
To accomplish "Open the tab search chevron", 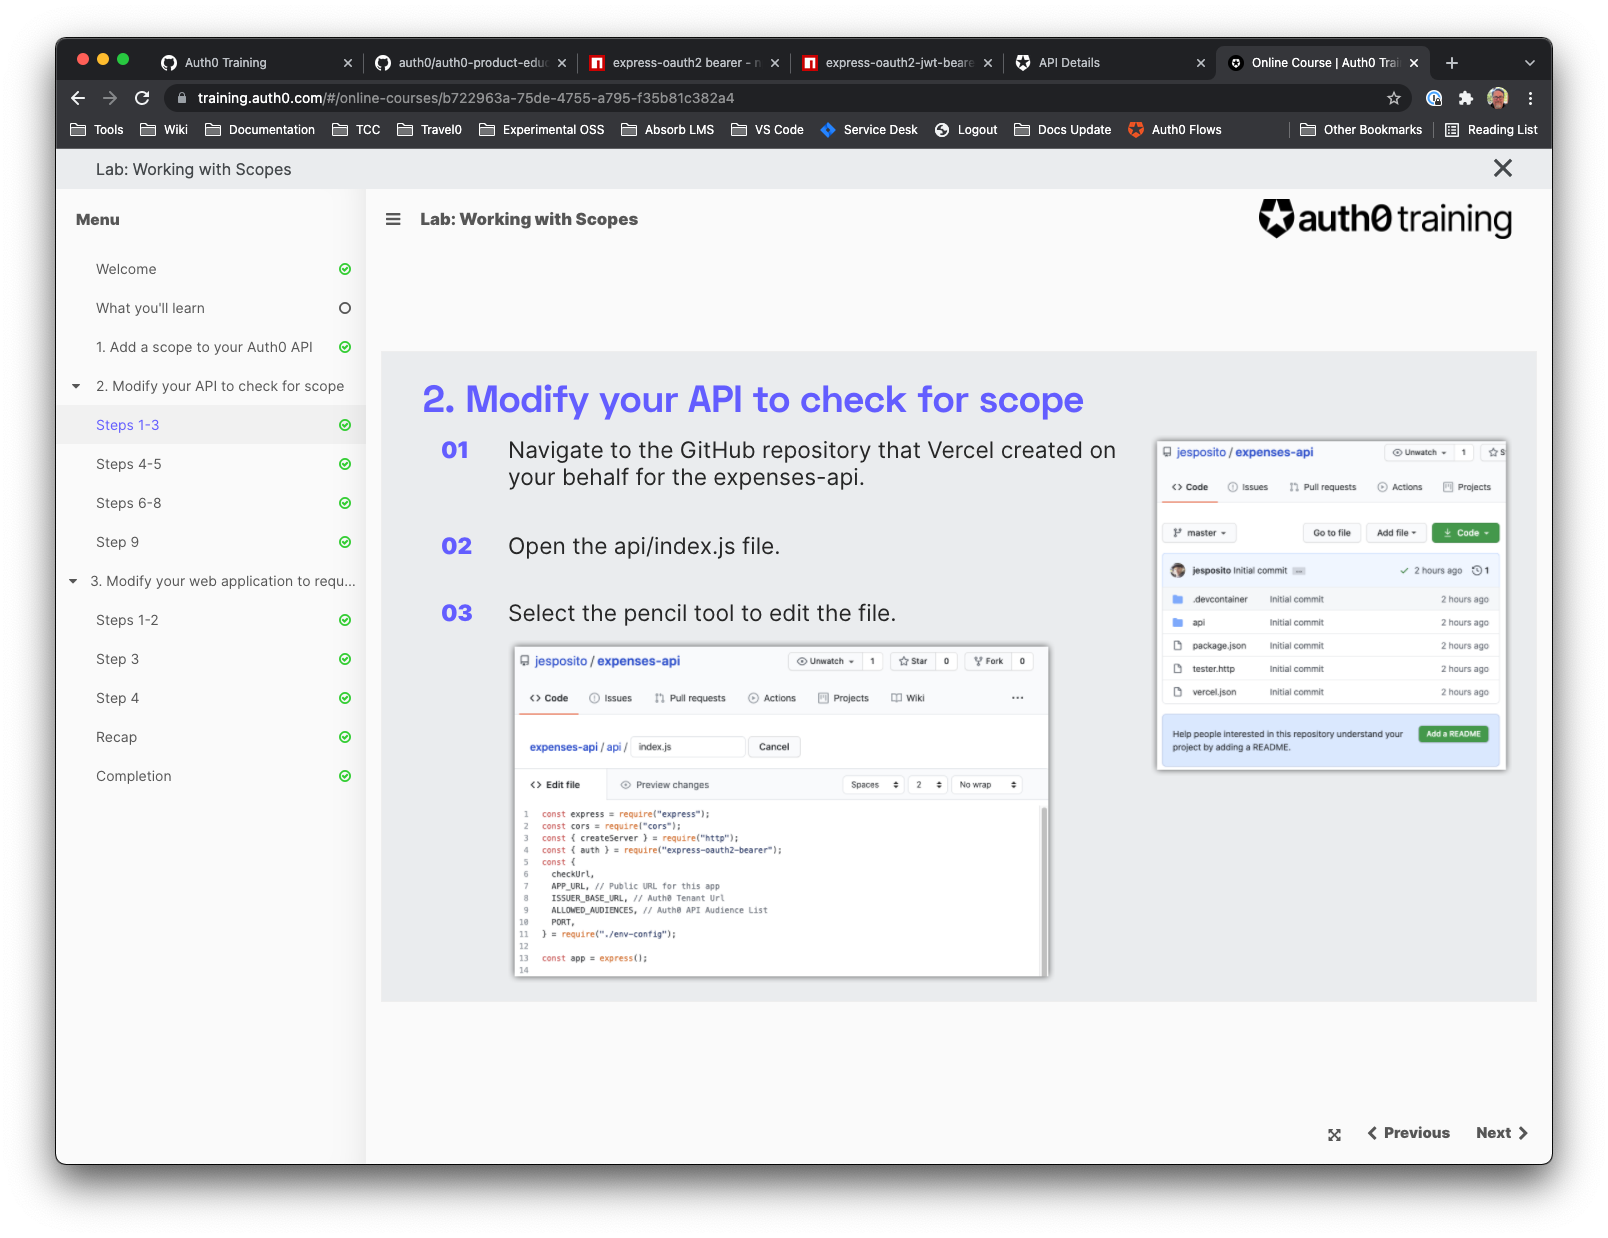I will point(1529,63).
